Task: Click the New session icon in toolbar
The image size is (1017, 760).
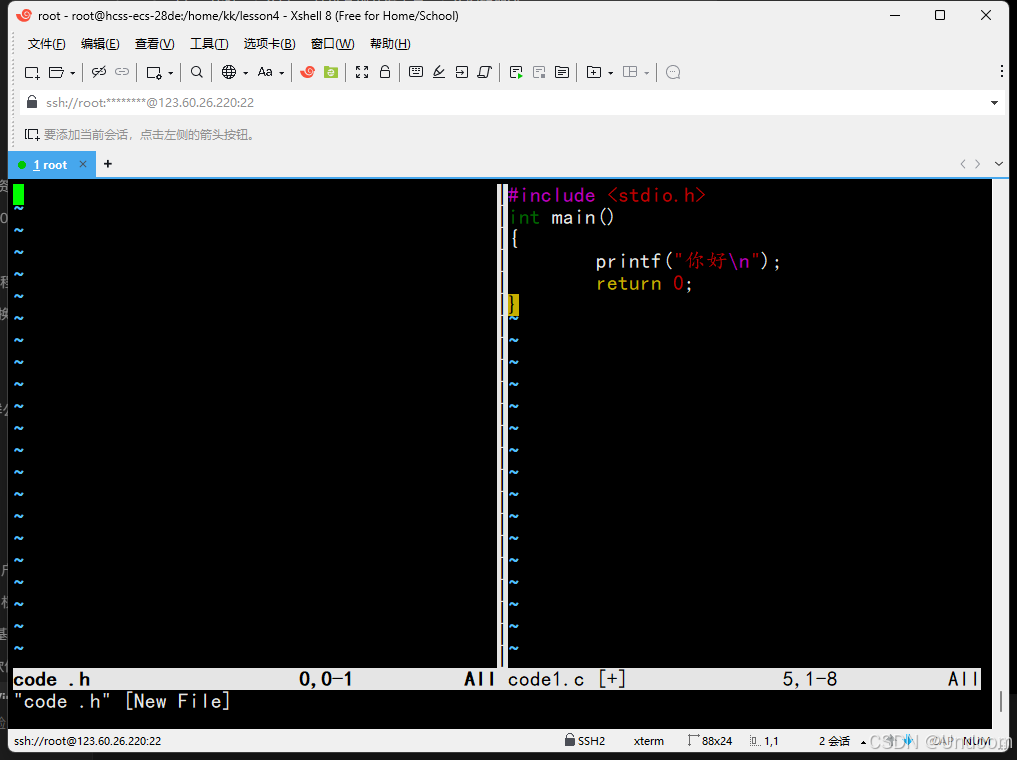Action: click(32, 72)
